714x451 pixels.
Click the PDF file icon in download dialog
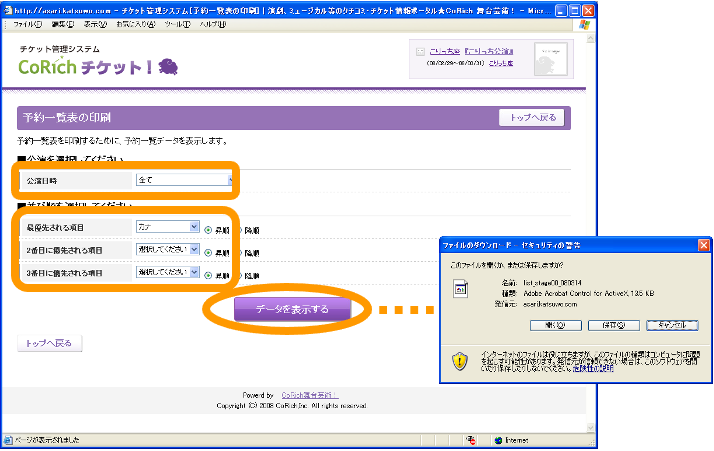[460, 290]
